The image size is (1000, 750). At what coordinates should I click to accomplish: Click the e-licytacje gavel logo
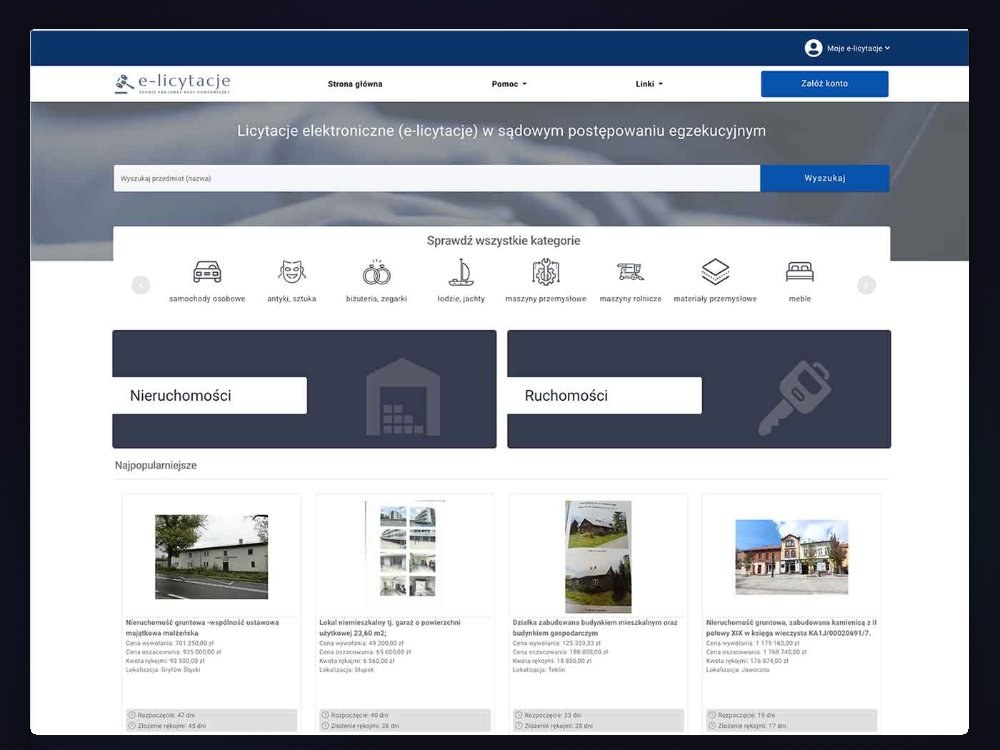coord(172,84)
